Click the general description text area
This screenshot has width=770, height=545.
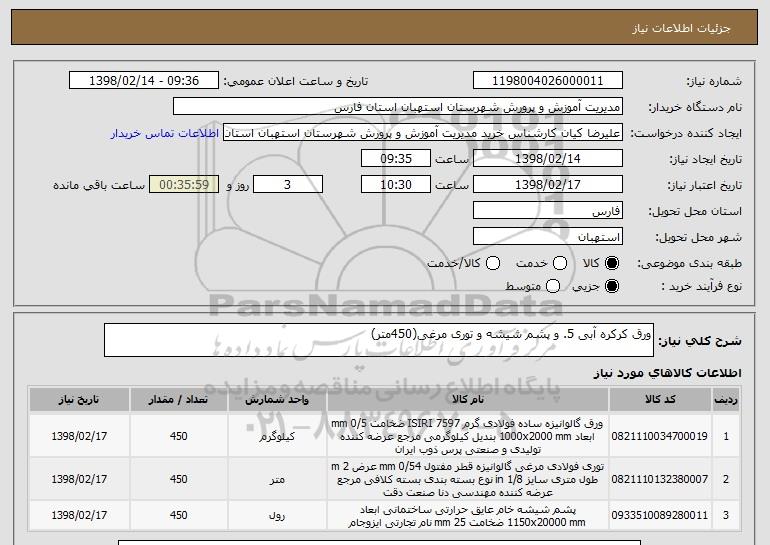[379, 340]
